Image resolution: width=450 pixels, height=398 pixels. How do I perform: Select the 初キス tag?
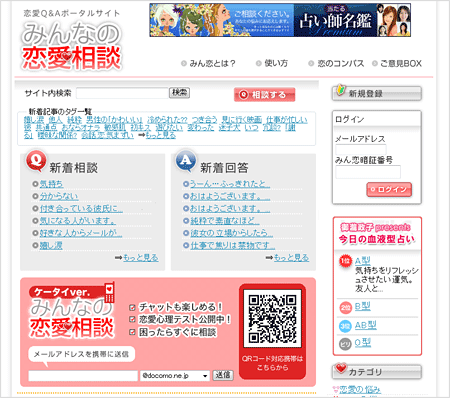141,128
